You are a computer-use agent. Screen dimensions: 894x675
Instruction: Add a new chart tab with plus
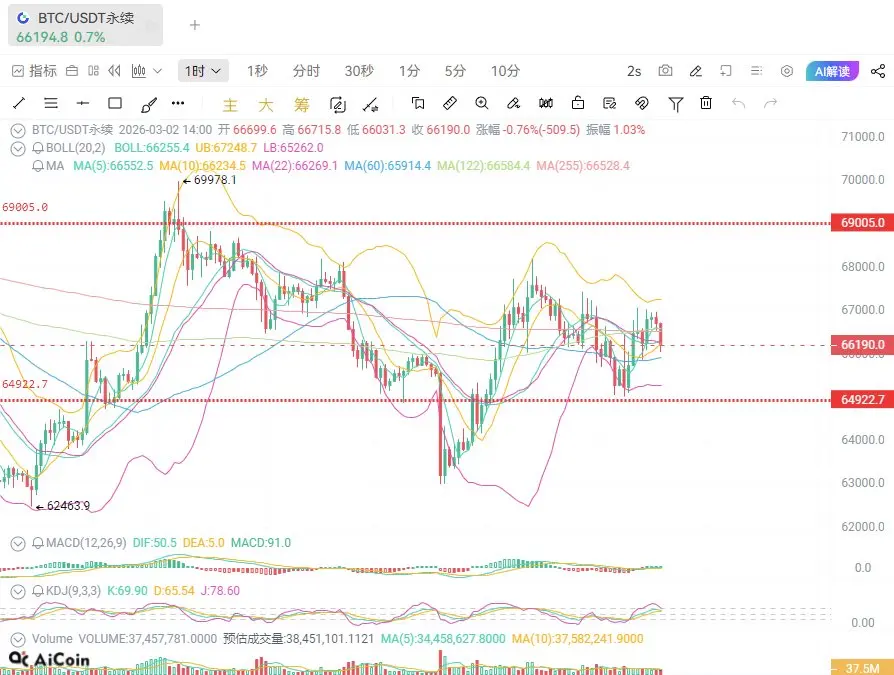[x=195, y=25]
